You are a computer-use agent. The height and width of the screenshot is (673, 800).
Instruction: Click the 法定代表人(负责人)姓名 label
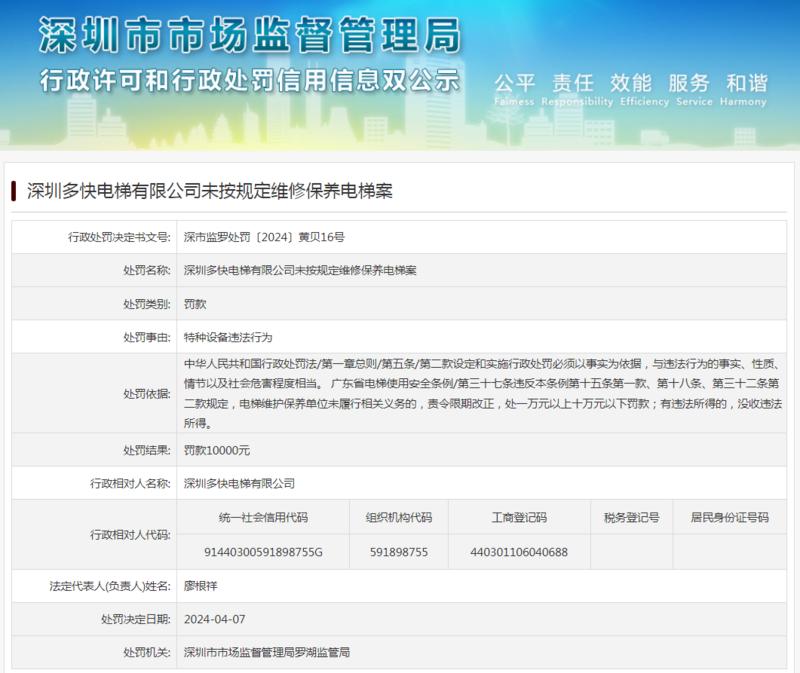(x=110, y=586)
